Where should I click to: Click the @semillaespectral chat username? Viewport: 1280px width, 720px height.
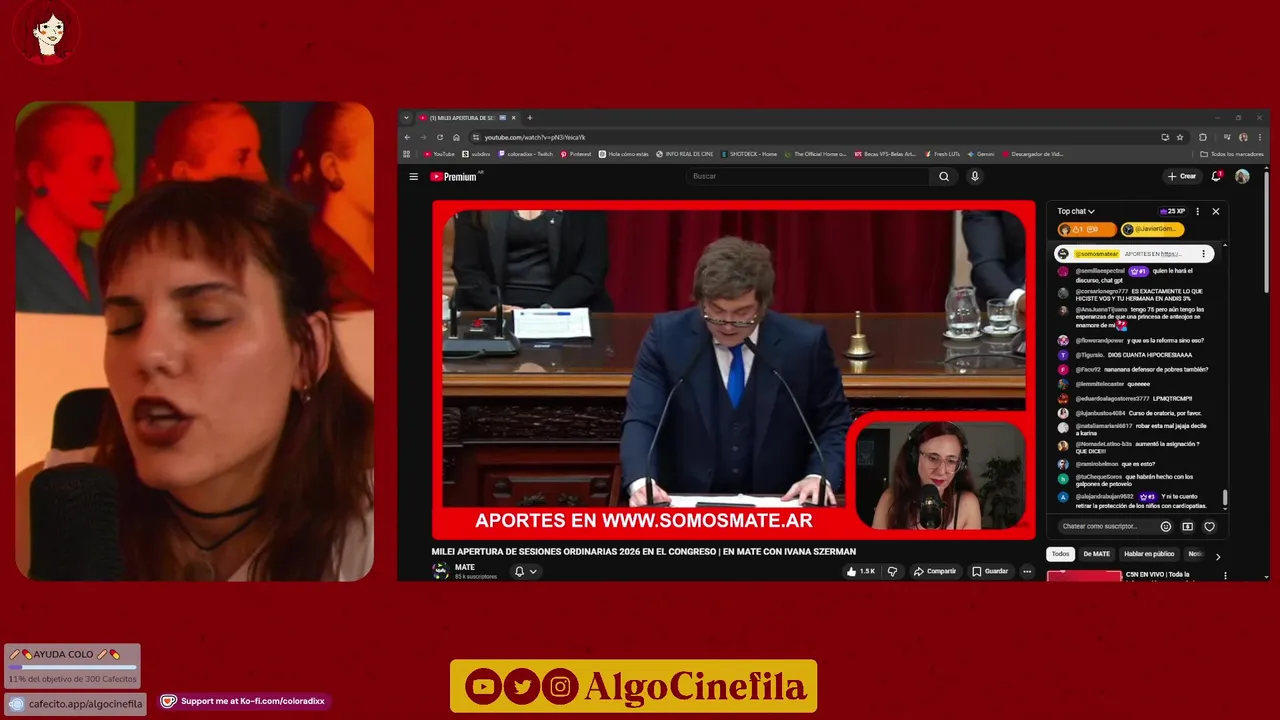(1100, 271)
